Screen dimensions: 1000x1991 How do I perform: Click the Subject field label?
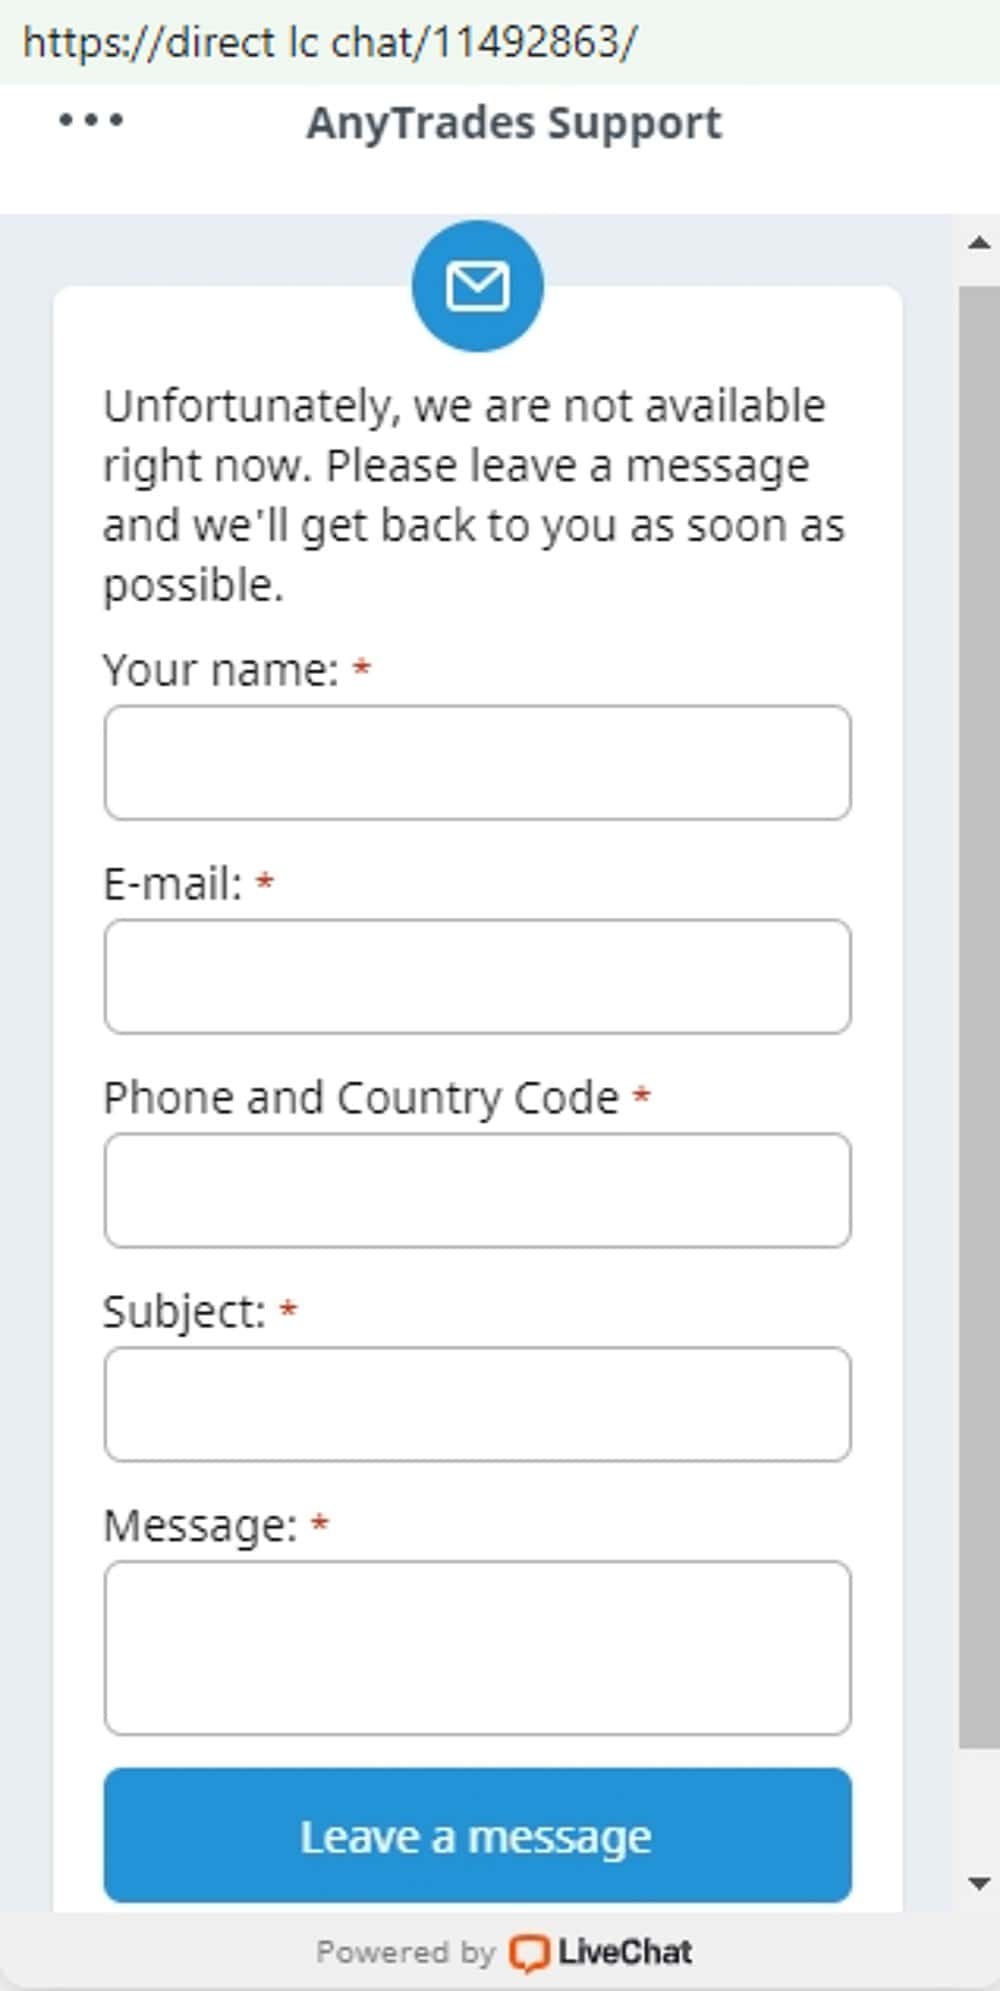pos(184,1311)
